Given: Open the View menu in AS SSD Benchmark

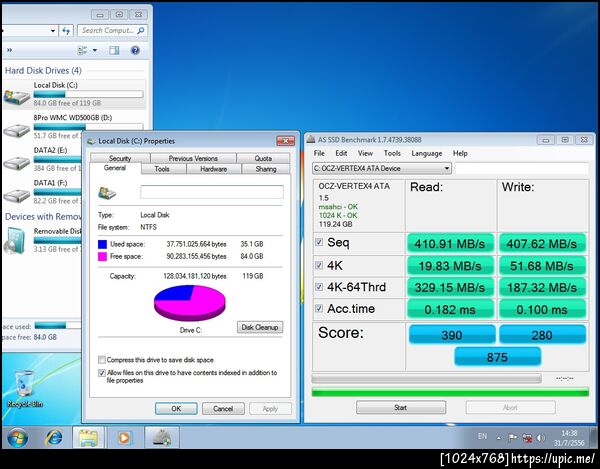Looking at the screenshot, I should point(365,153).
